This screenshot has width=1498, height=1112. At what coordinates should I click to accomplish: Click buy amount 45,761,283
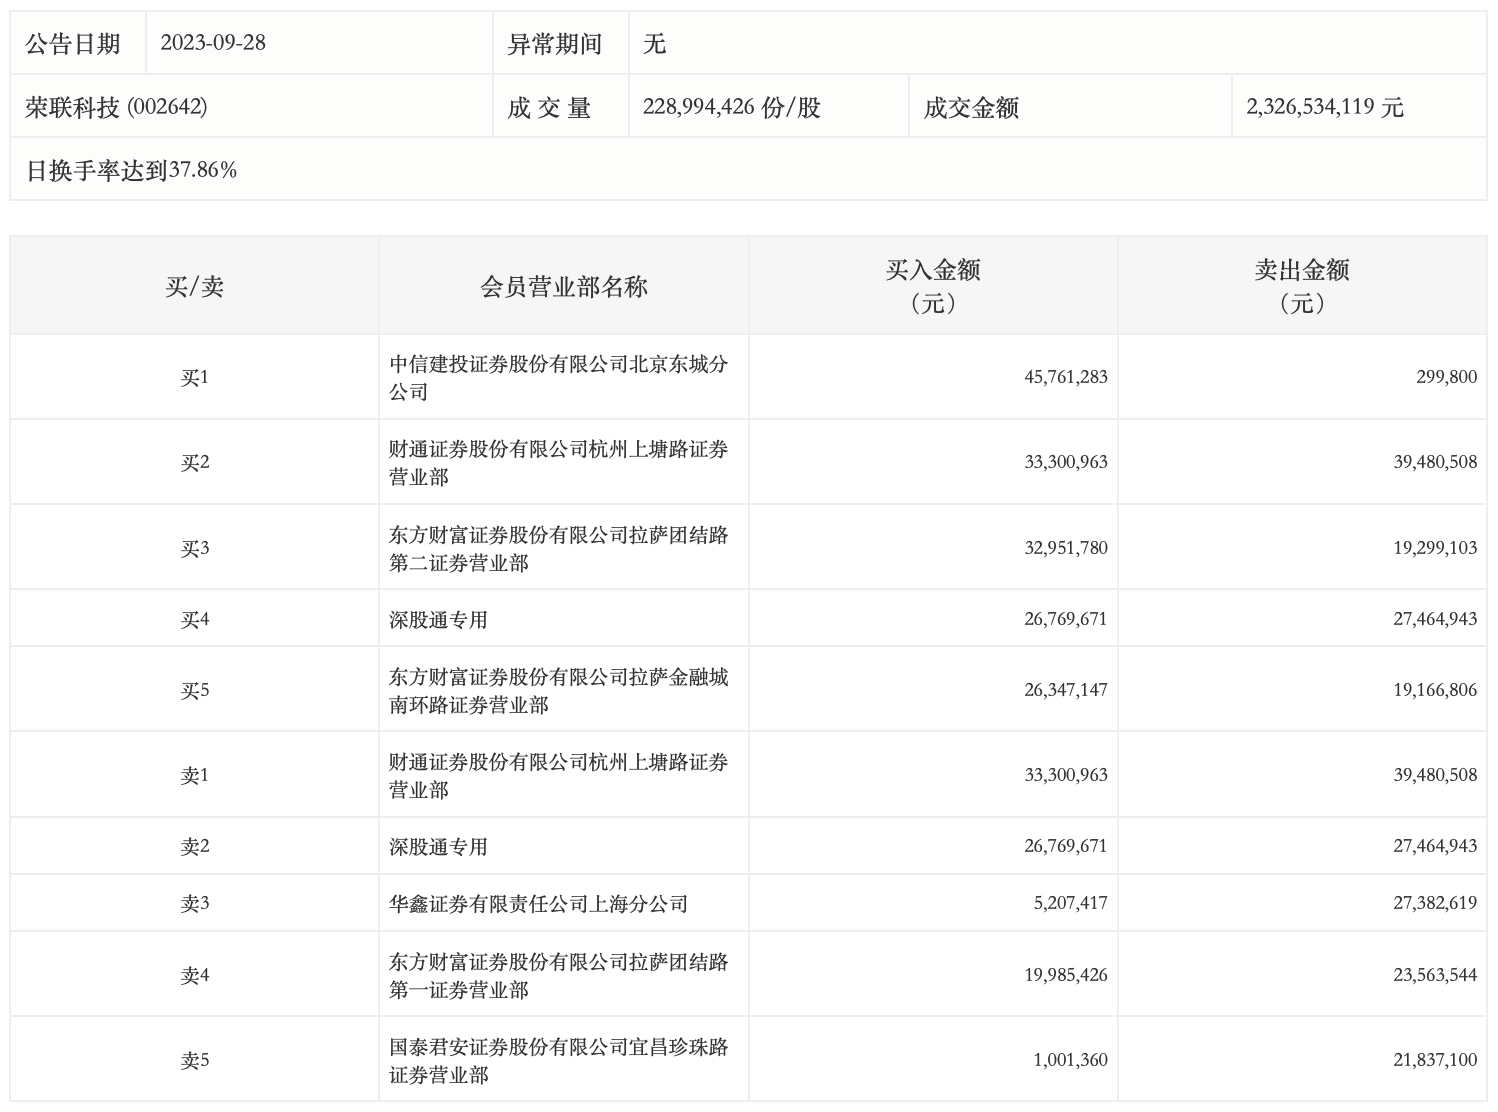[1065, 378]
